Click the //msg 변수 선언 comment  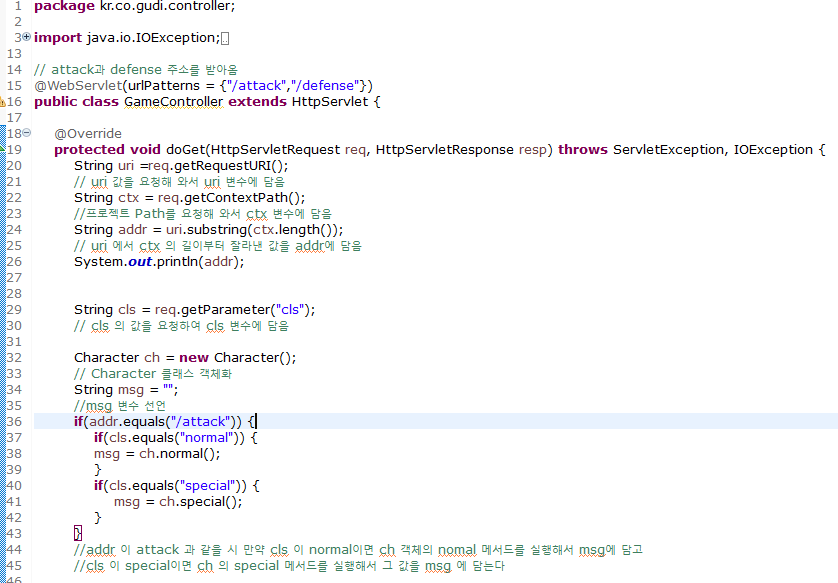[x=120, y=406]
